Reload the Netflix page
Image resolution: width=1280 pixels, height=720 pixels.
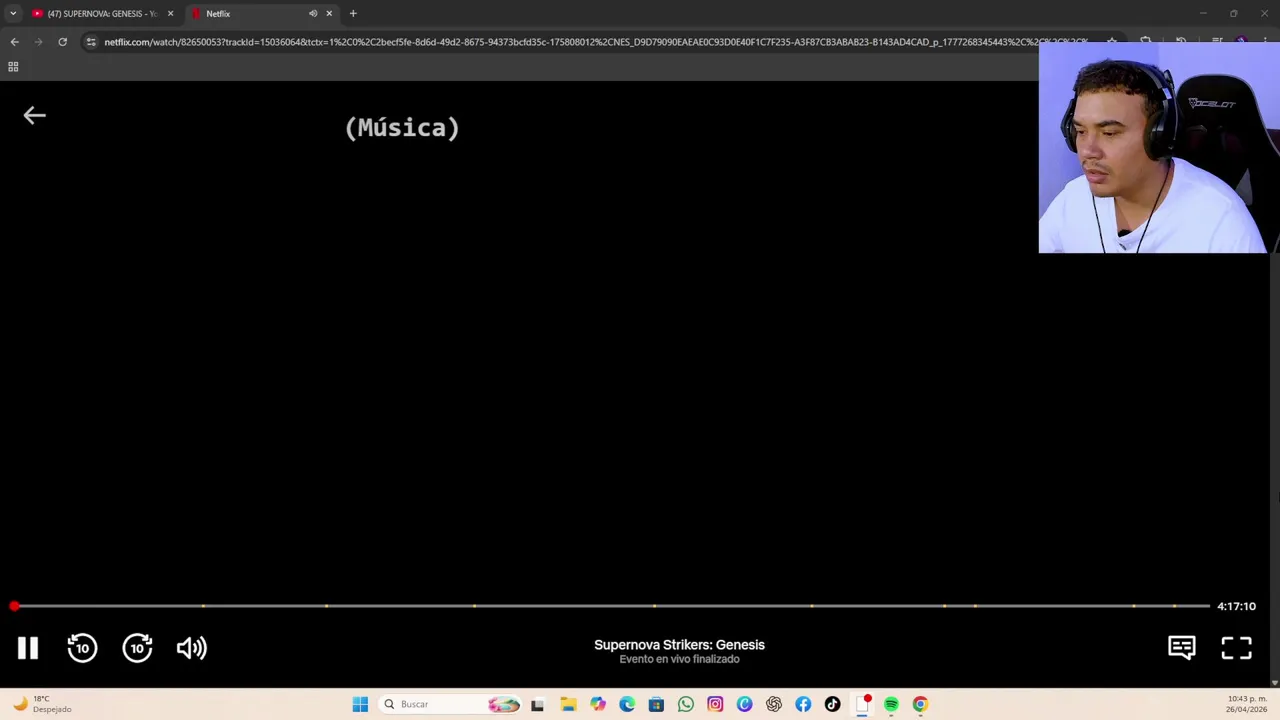pyautogui.click(x=62, y=42)
